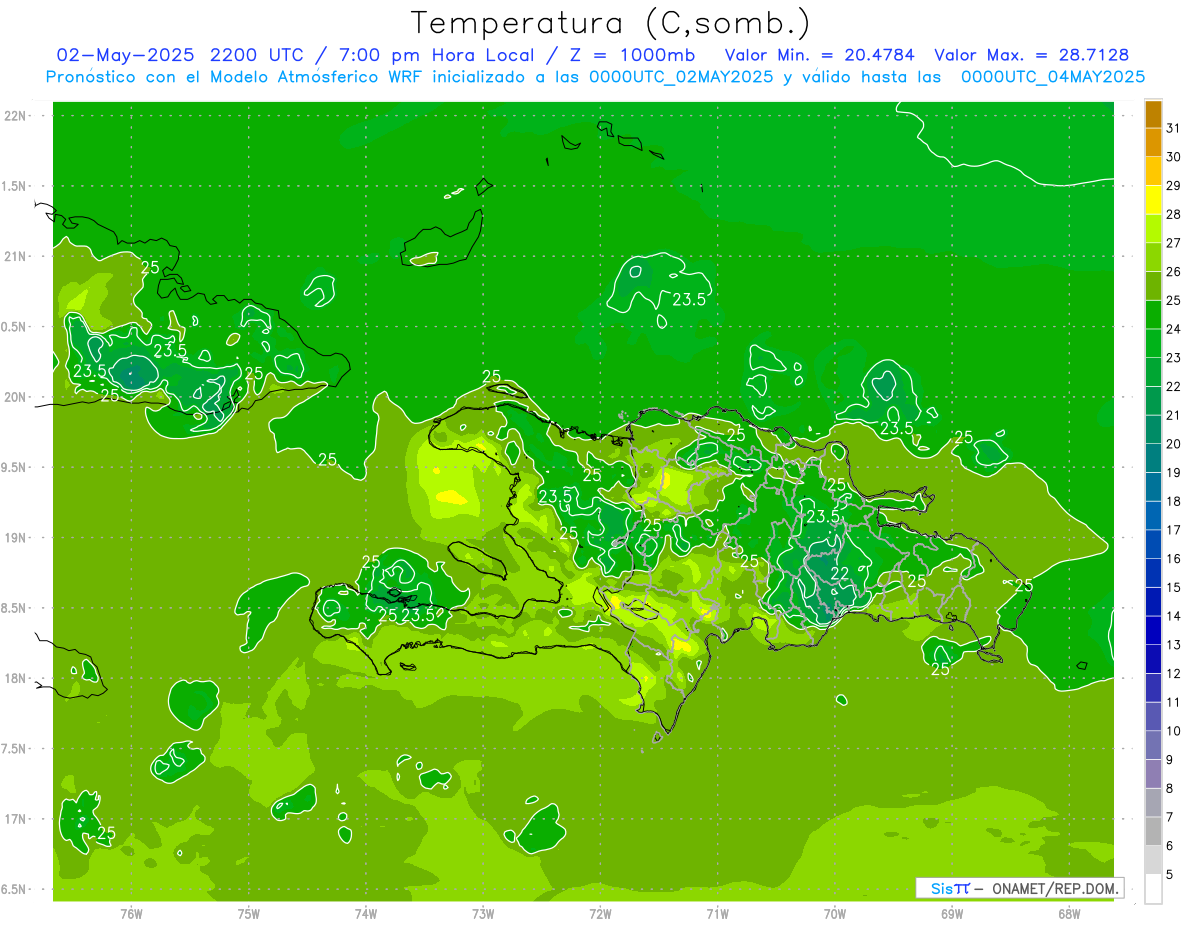Click the white swatch below 5 on scale
This screenshot has width=1200, height=927.
point(1153,889)
